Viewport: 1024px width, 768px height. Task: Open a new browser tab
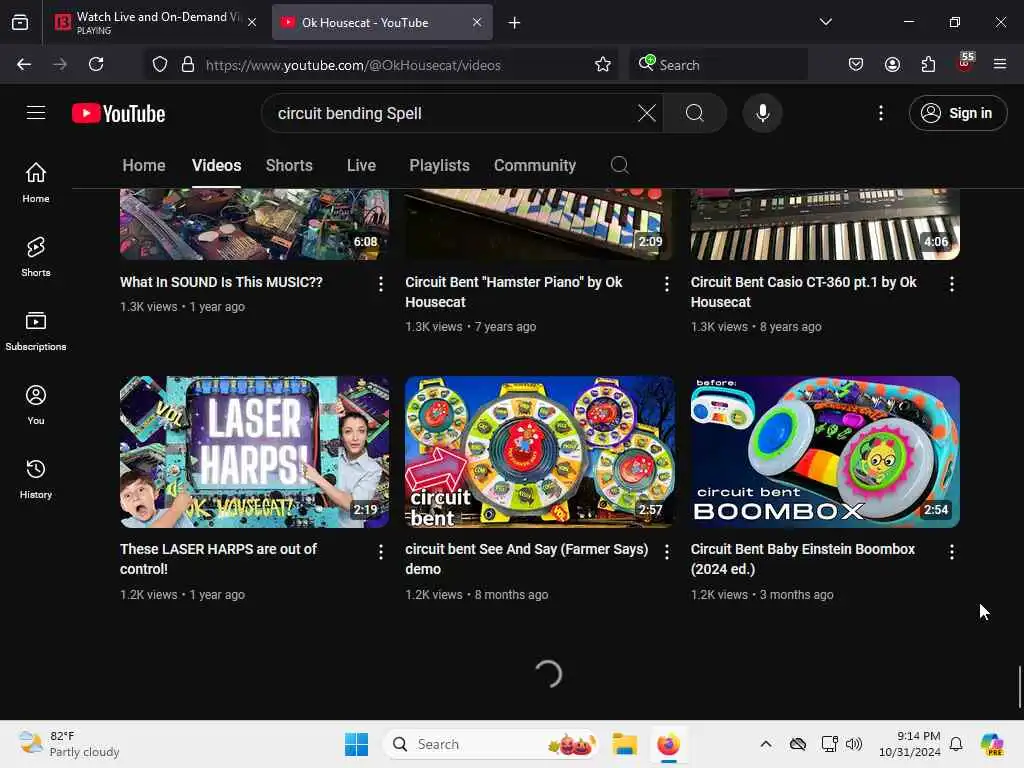pyautogui.click(x=514, y=23)
